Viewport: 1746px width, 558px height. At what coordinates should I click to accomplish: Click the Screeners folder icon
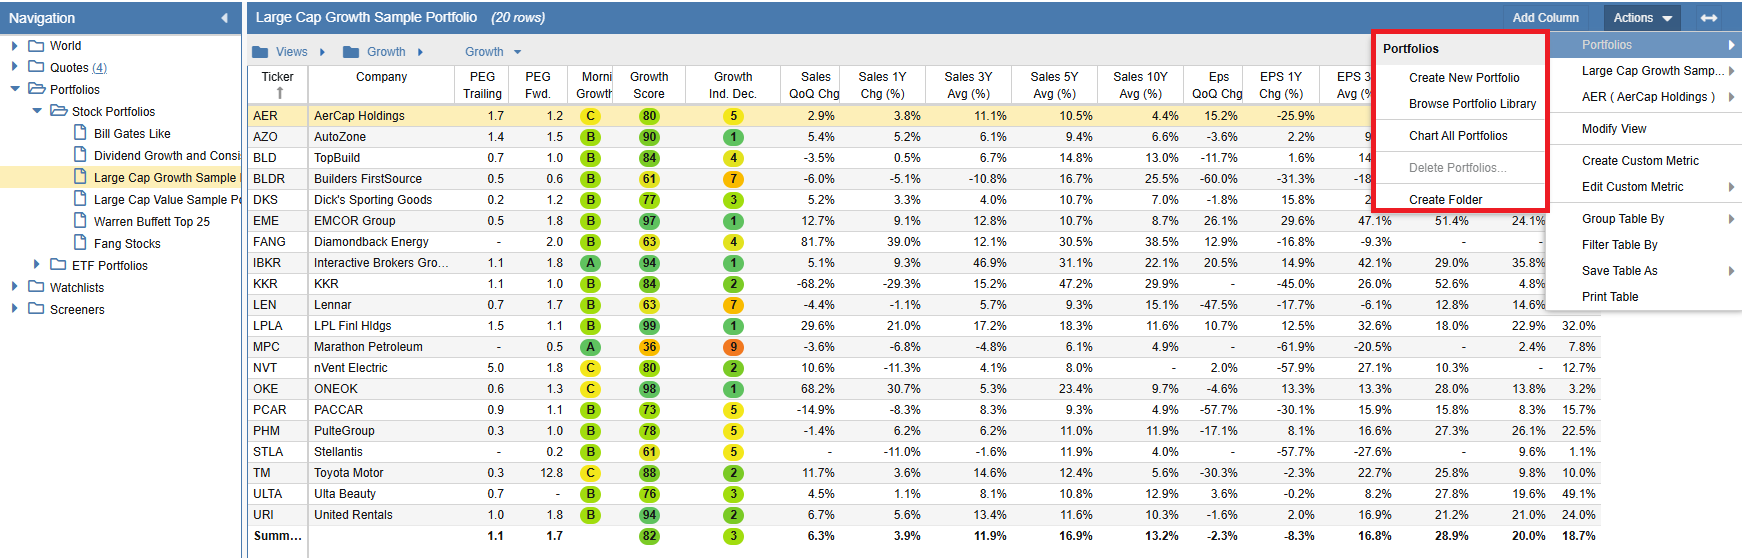36,309
